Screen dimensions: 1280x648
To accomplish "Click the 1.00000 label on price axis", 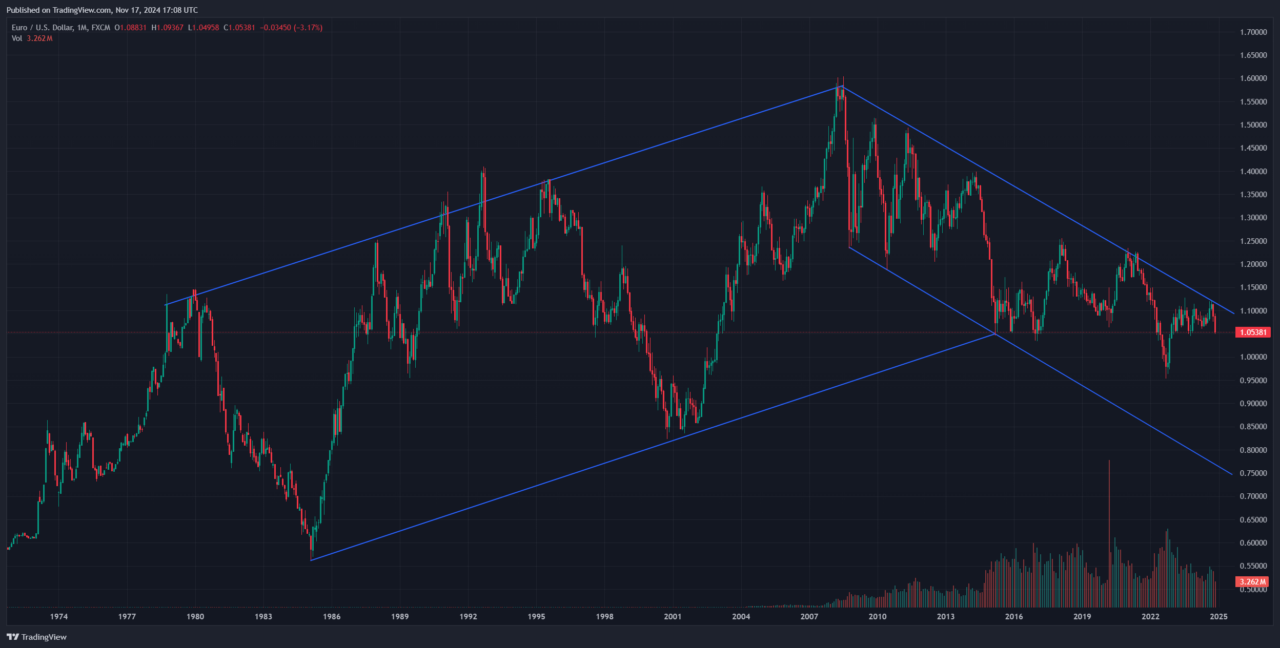I will 1254,357.
